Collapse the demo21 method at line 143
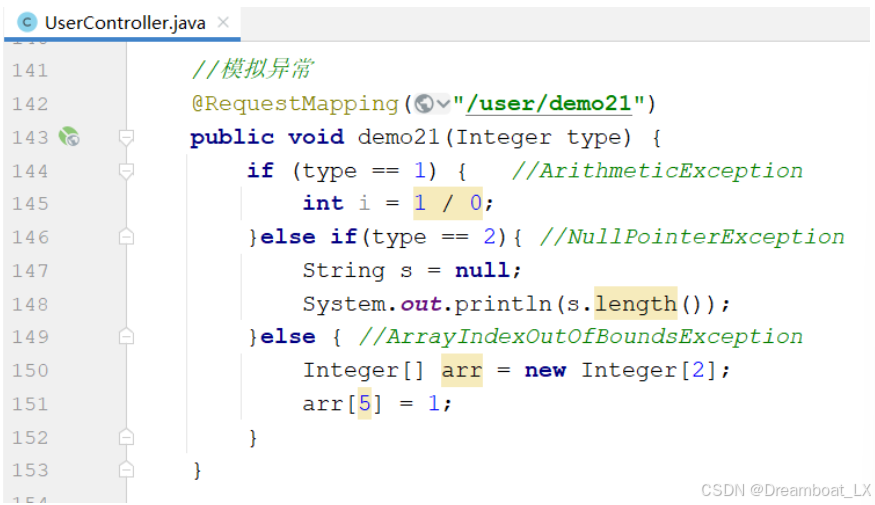Screen dimensions: 875x505 (x=127, y=137)
